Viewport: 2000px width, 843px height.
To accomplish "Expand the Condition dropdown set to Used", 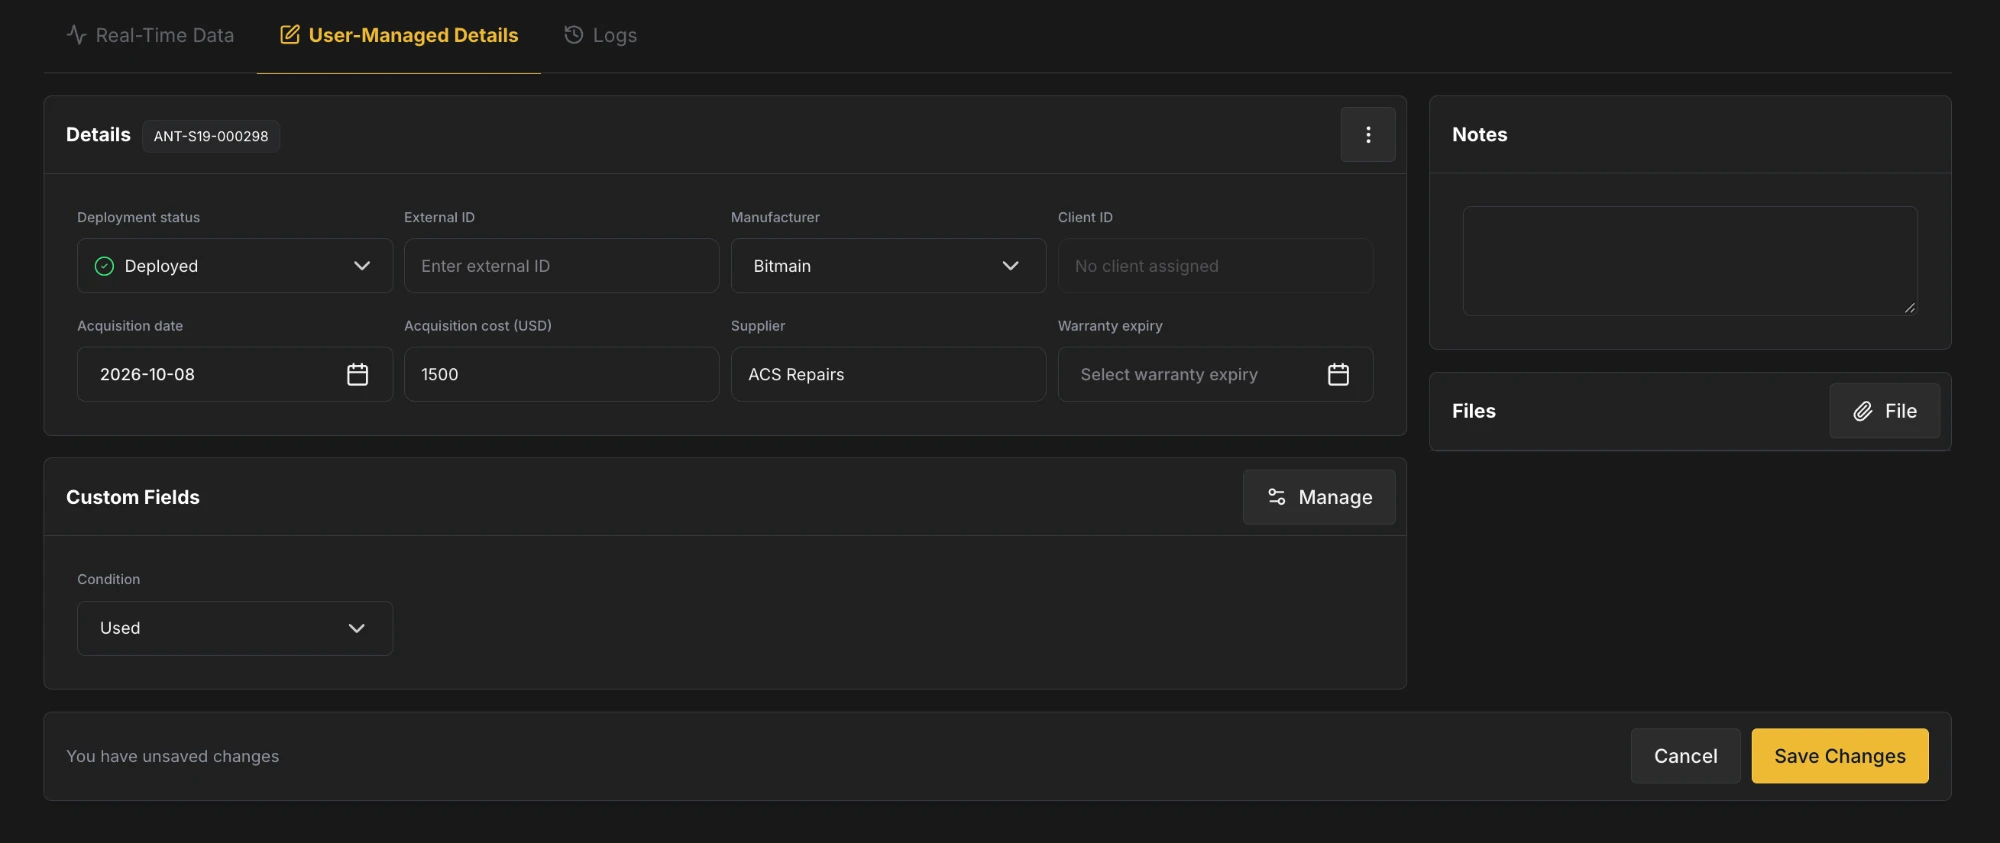I will point(235,628).
